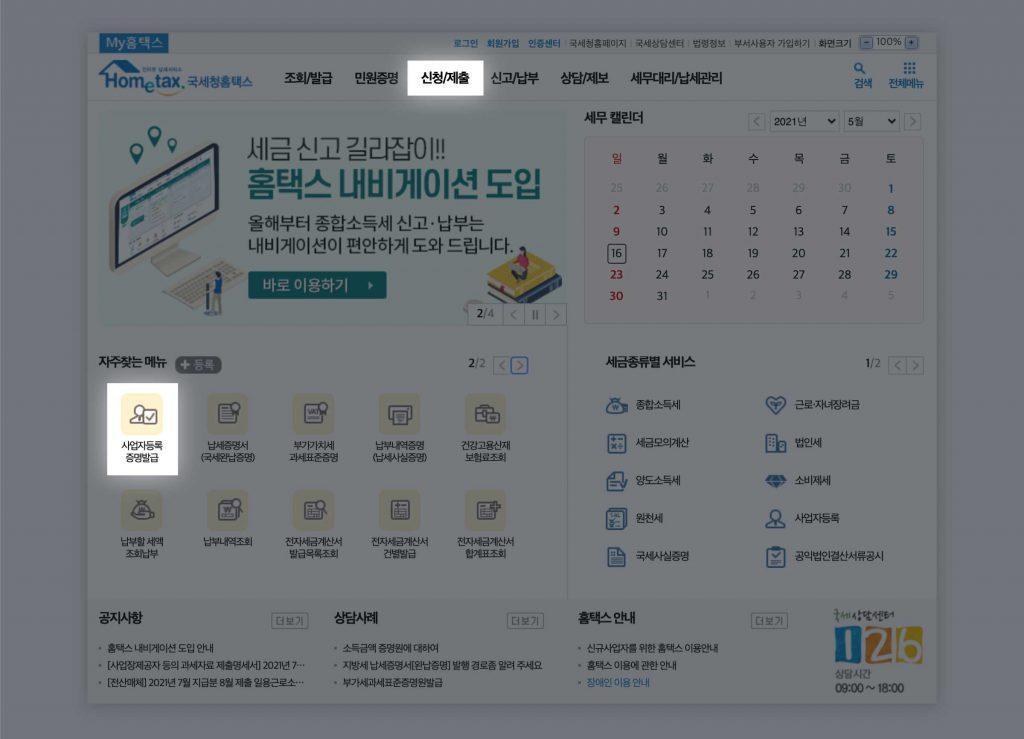Click 로그인 link at top
The height and width of the screenshot is (739, 1024).
(466, 43)
